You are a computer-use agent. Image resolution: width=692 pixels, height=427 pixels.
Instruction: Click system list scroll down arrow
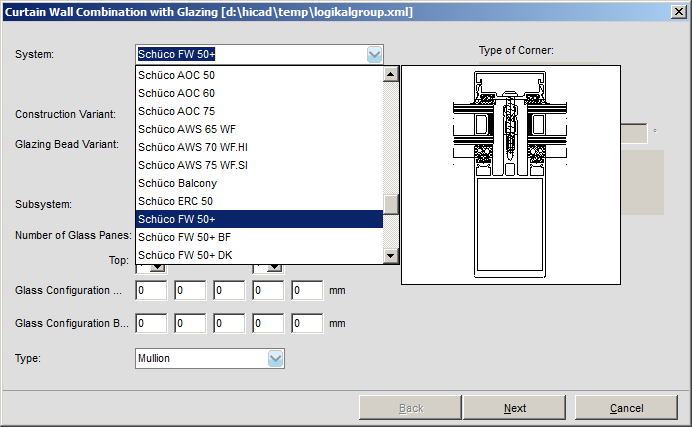(391, 255)
